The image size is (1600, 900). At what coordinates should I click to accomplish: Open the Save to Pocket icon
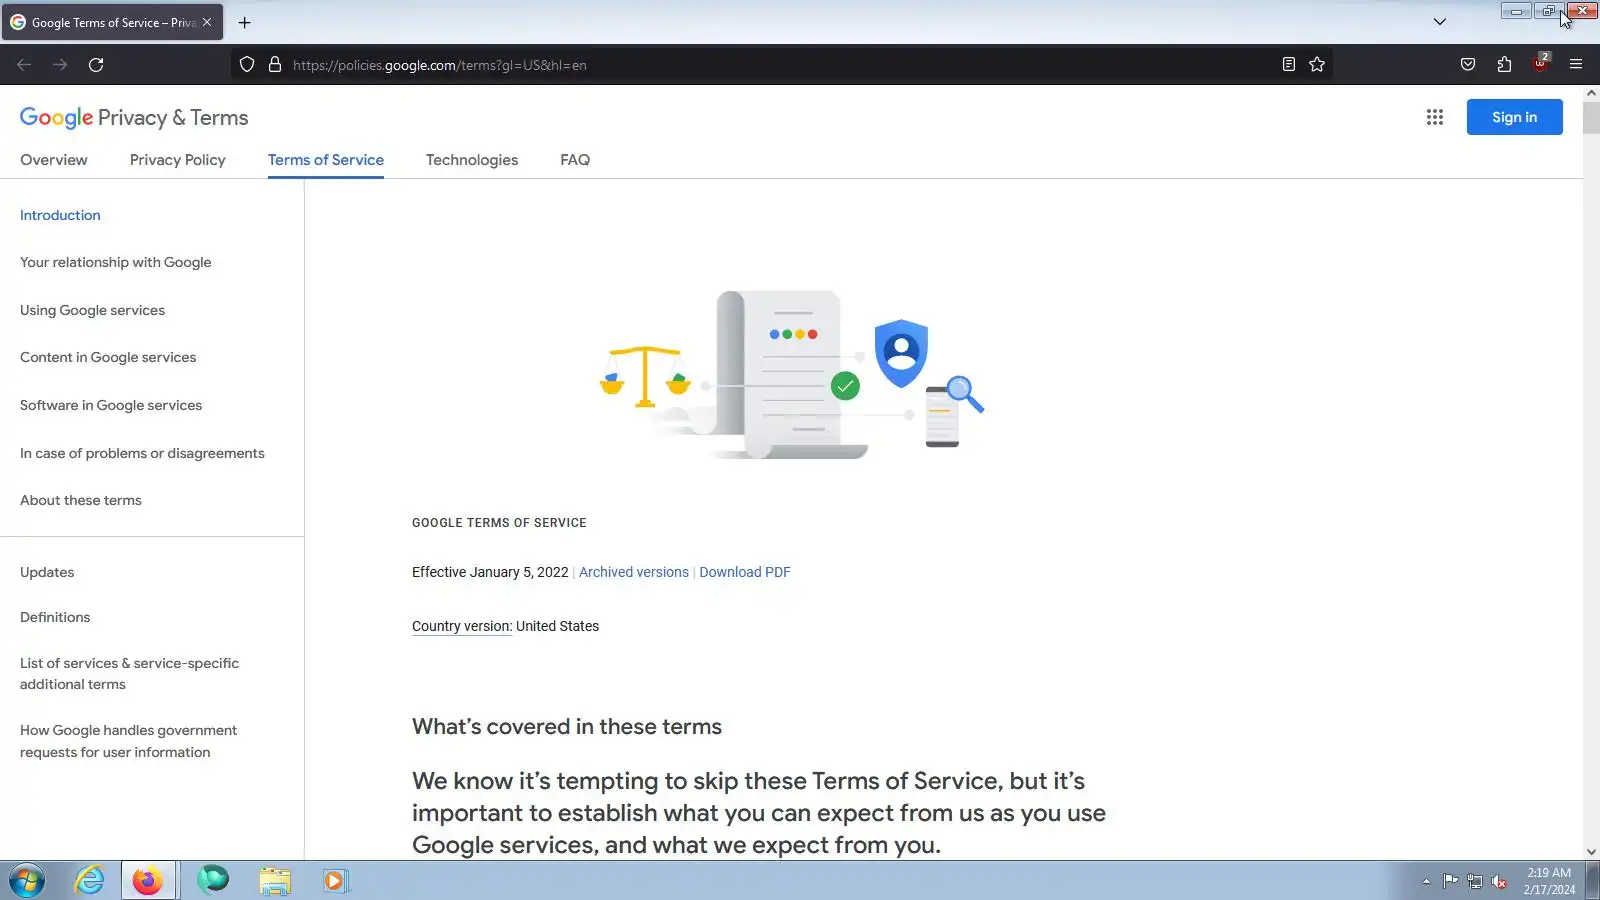[1468, 65]
